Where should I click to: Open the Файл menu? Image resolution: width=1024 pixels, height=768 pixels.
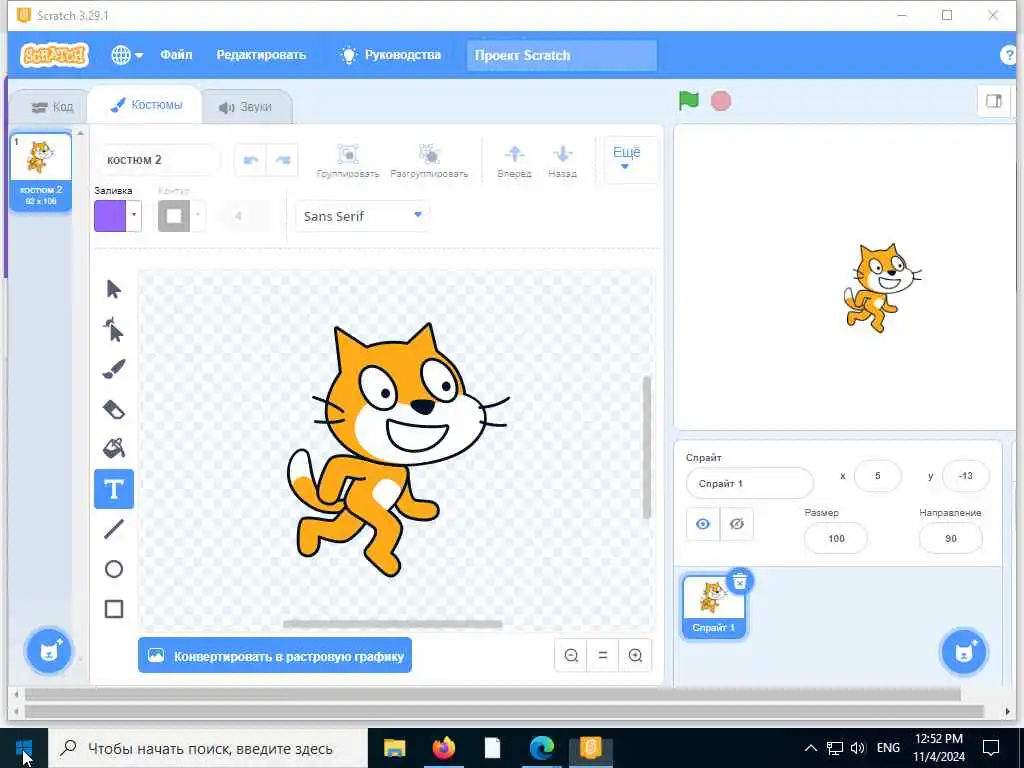point(176,55)
